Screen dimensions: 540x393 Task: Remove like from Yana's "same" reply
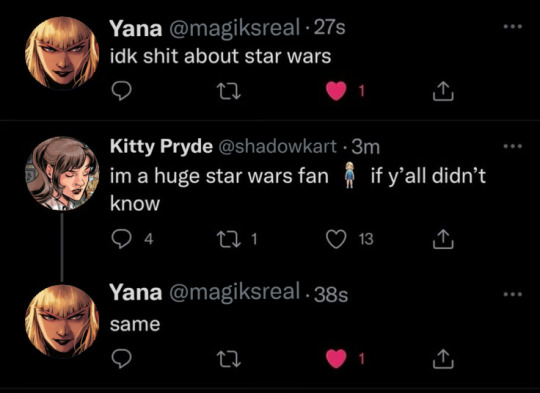(336, 359)
